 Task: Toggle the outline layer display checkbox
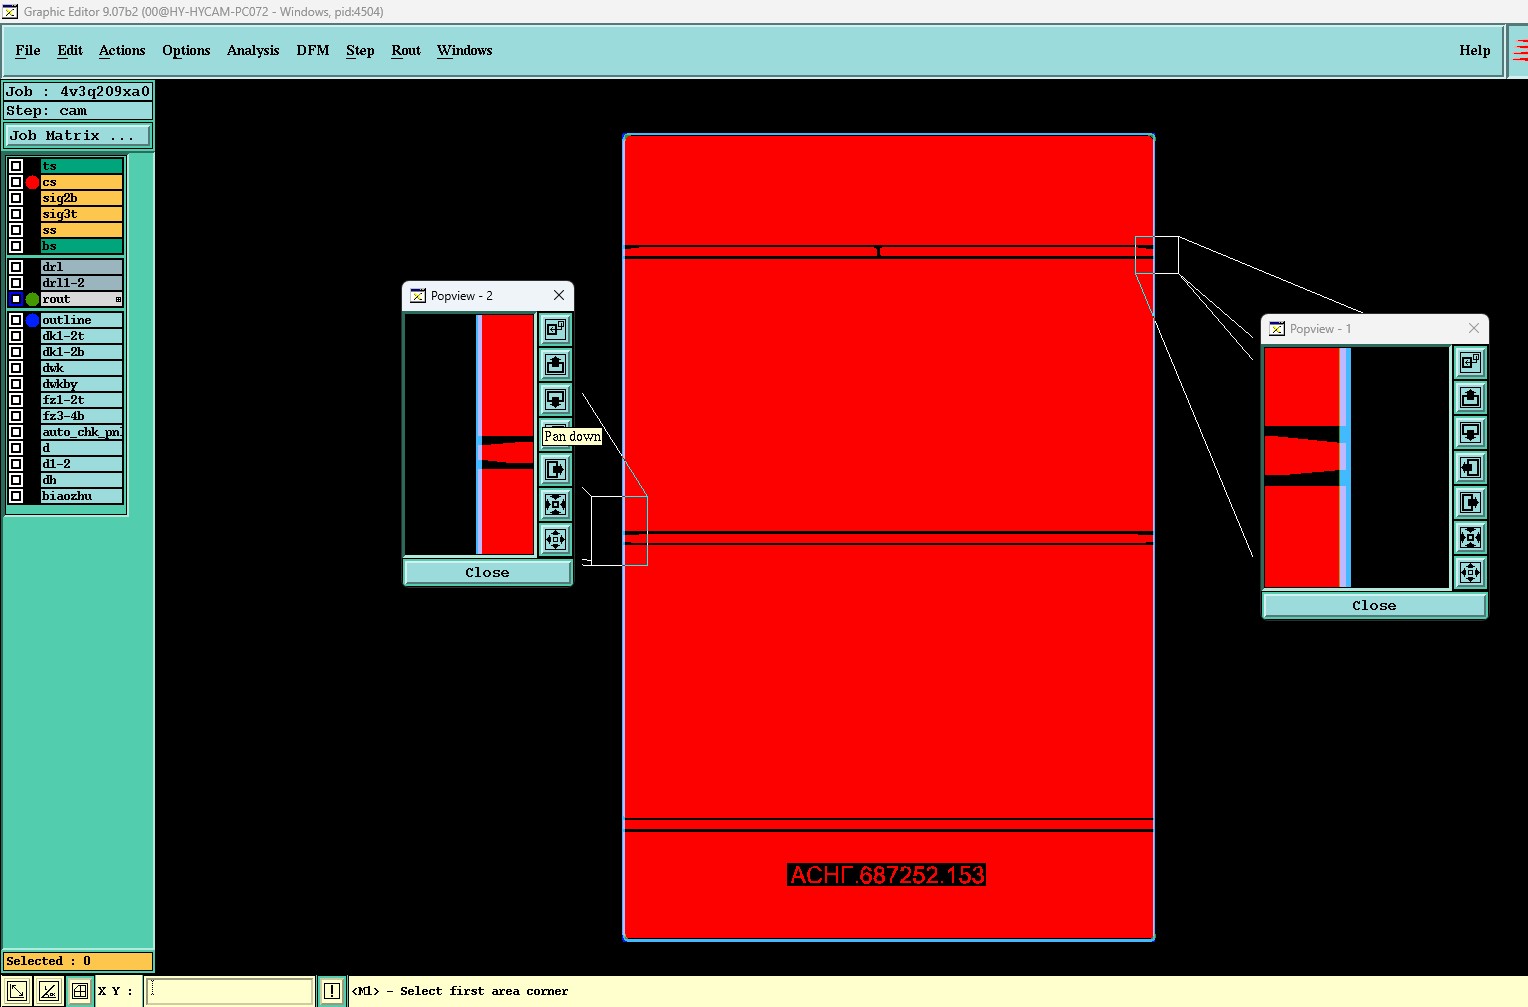point(16,320)
